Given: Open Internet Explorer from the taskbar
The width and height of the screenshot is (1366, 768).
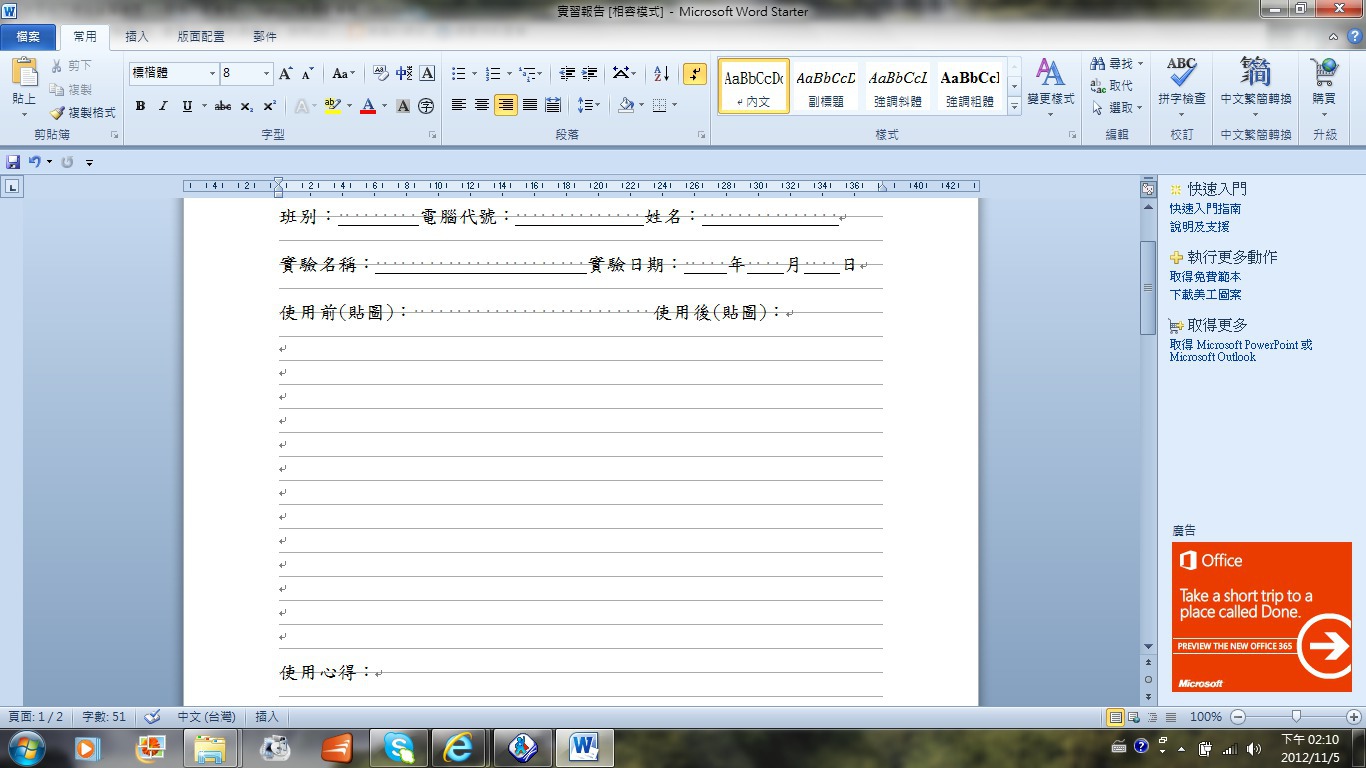Looking at the screenshot, I should 458,747.
